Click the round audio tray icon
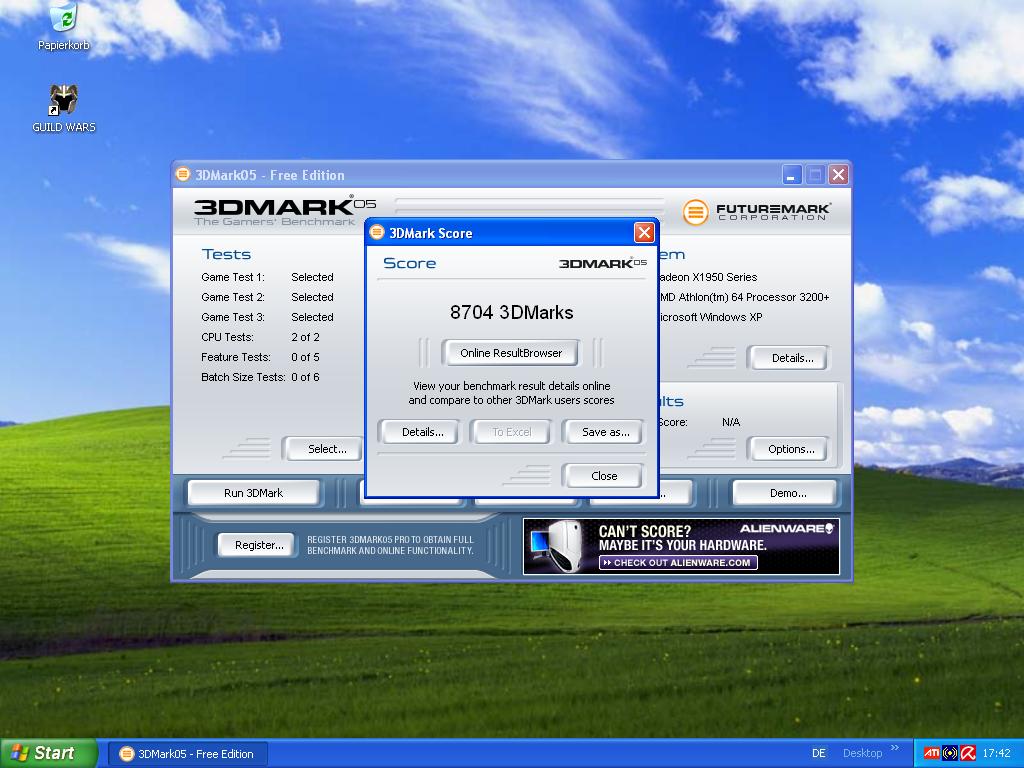Viewport: 1024px width, 768px height. 950,753
